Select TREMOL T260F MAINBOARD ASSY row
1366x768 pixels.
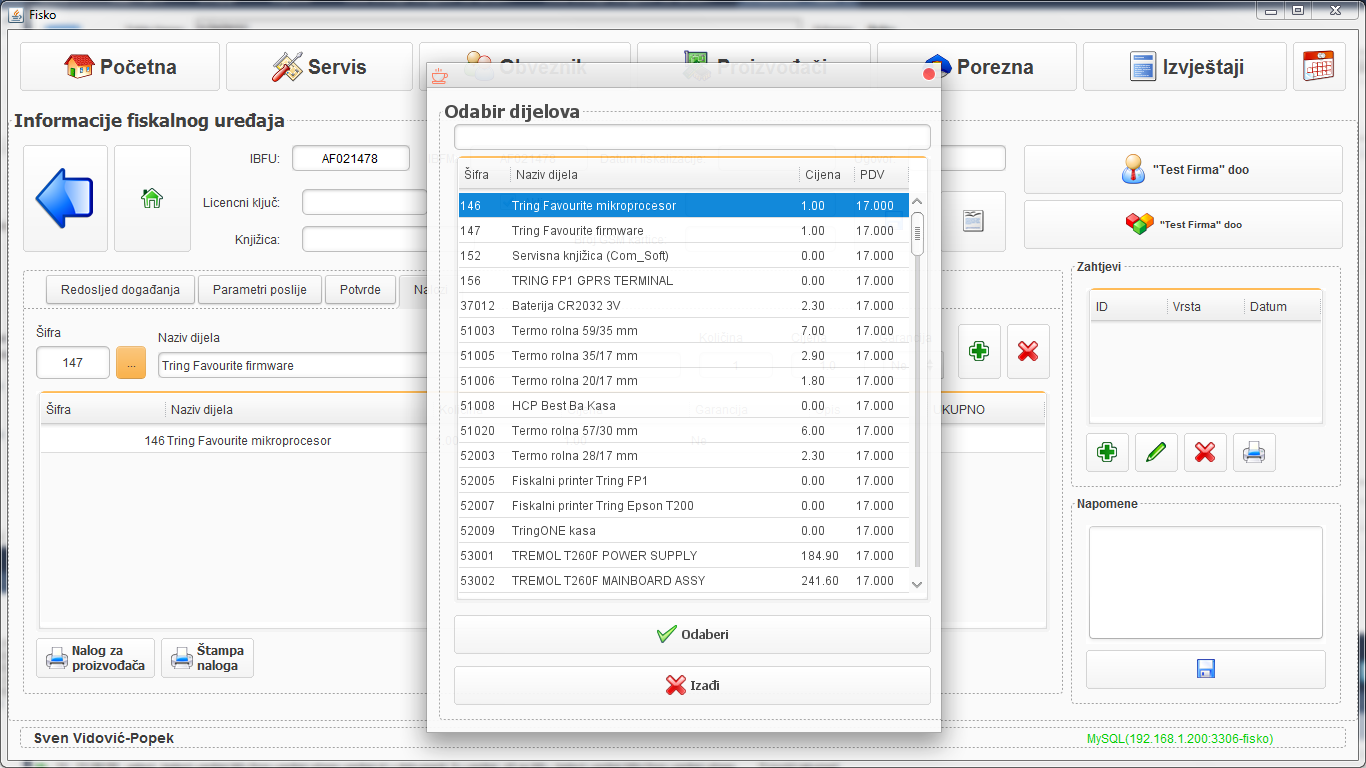[683, 580]
